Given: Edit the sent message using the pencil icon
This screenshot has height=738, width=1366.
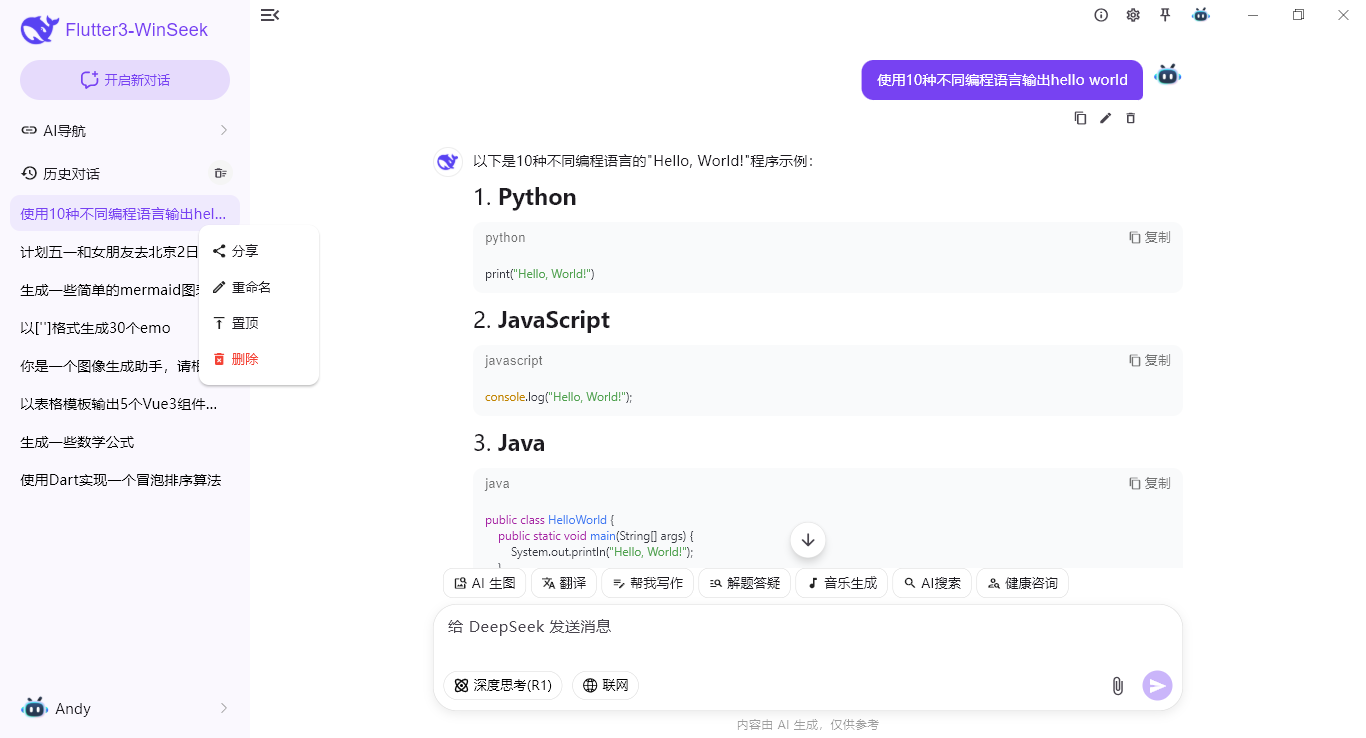Looking at the screenshot, I should coord(1105,118).
